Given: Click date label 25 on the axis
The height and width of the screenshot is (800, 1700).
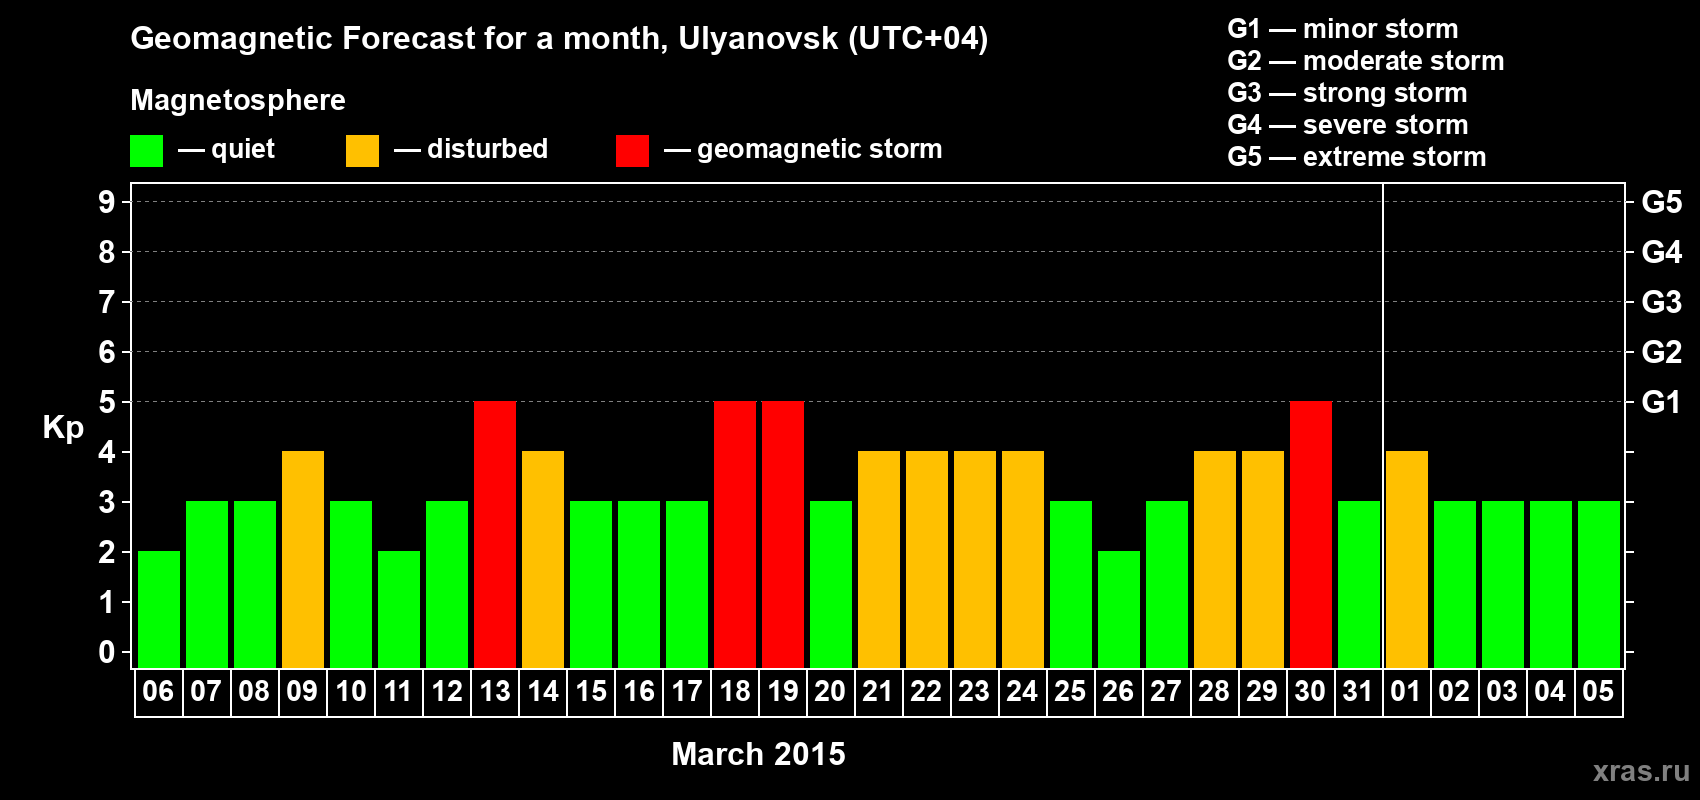Looking at the screenshot, I should [x=1070, y=692].
